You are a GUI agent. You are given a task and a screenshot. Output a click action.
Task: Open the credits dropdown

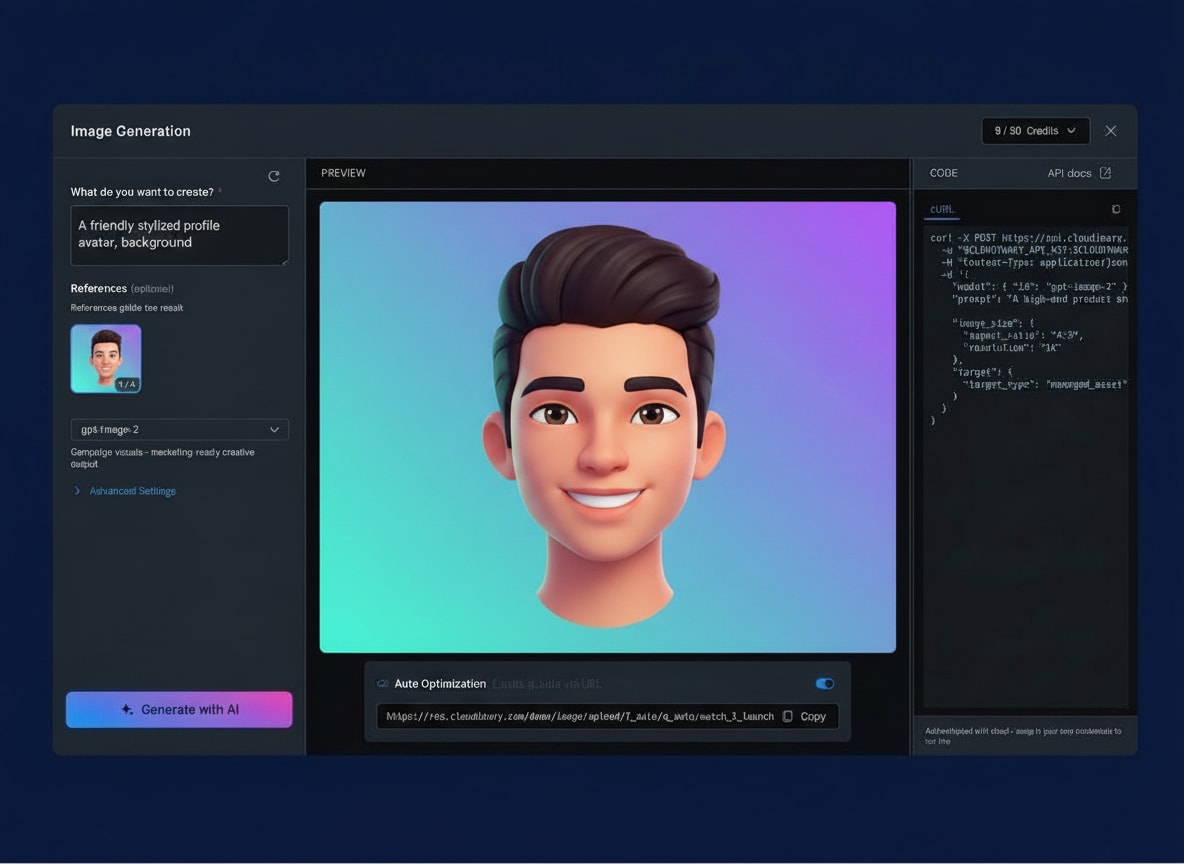(x=1035, y=131)
